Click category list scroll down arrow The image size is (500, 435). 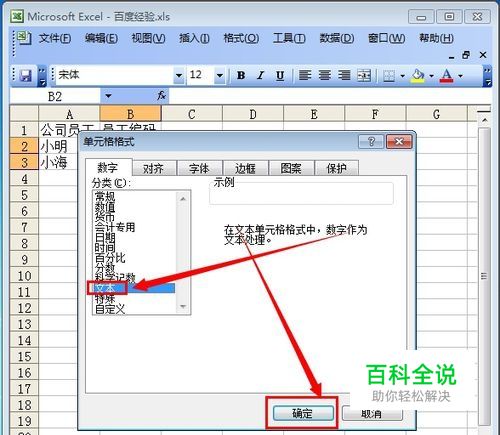point(183,306)
